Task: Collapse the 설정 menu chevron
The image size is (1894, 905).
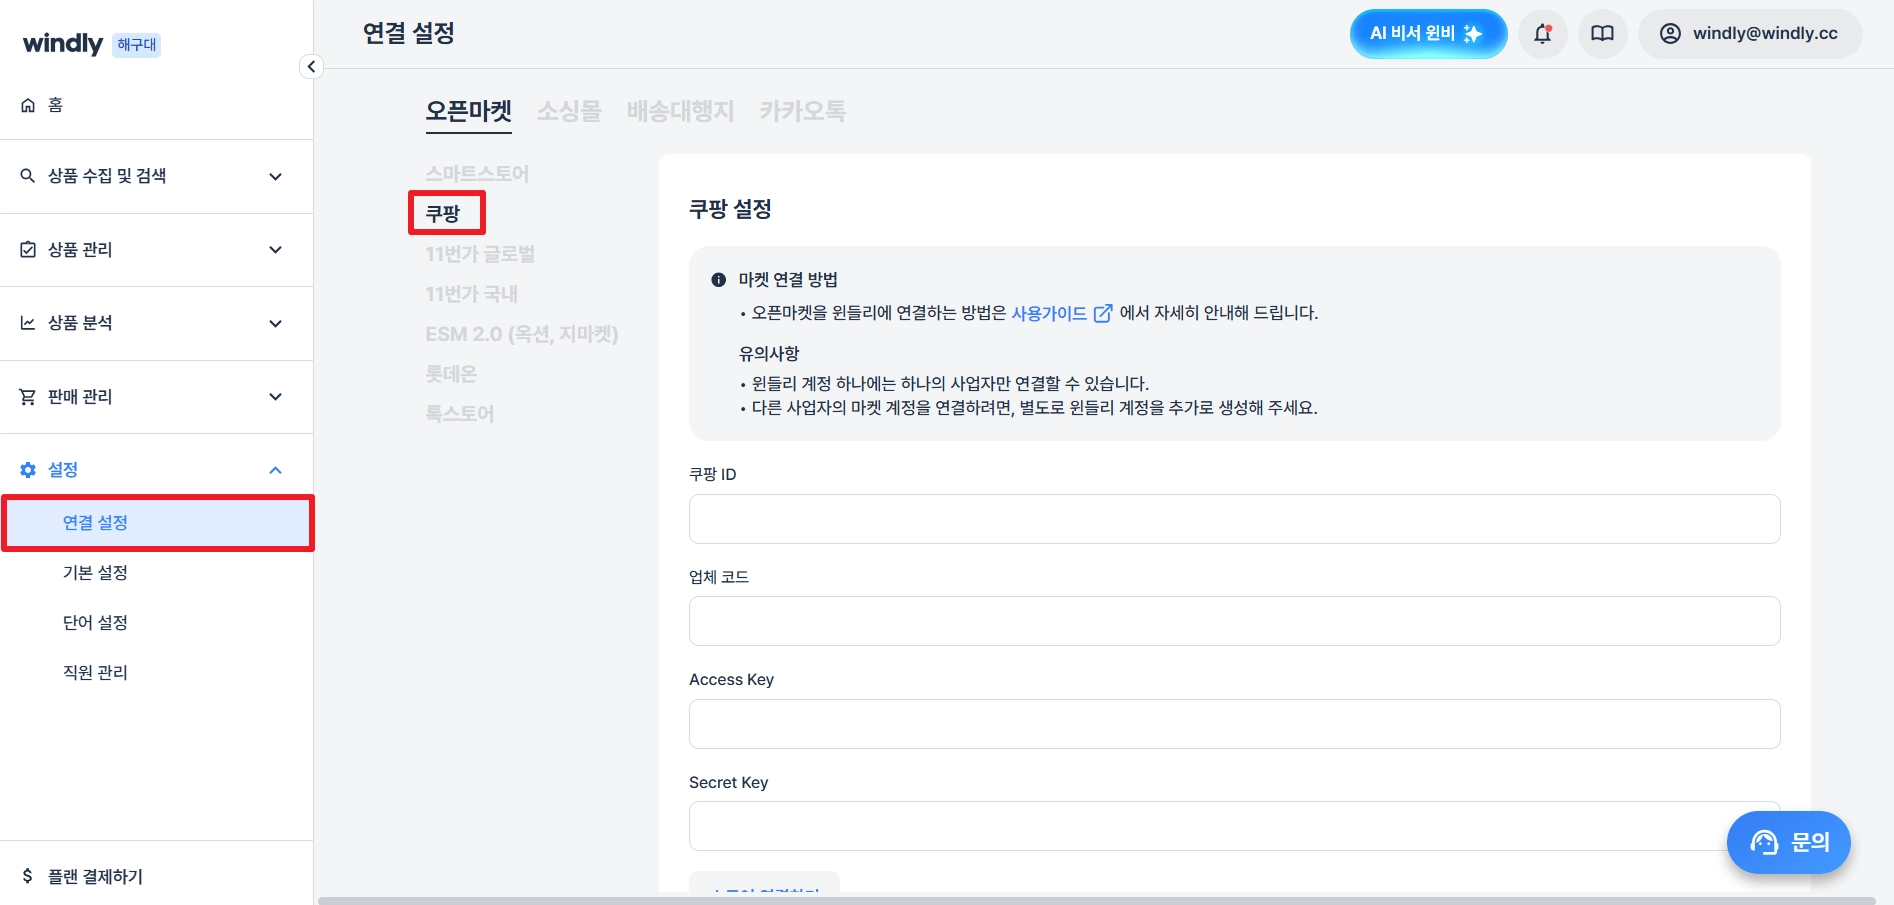Action: click(276, 470)
